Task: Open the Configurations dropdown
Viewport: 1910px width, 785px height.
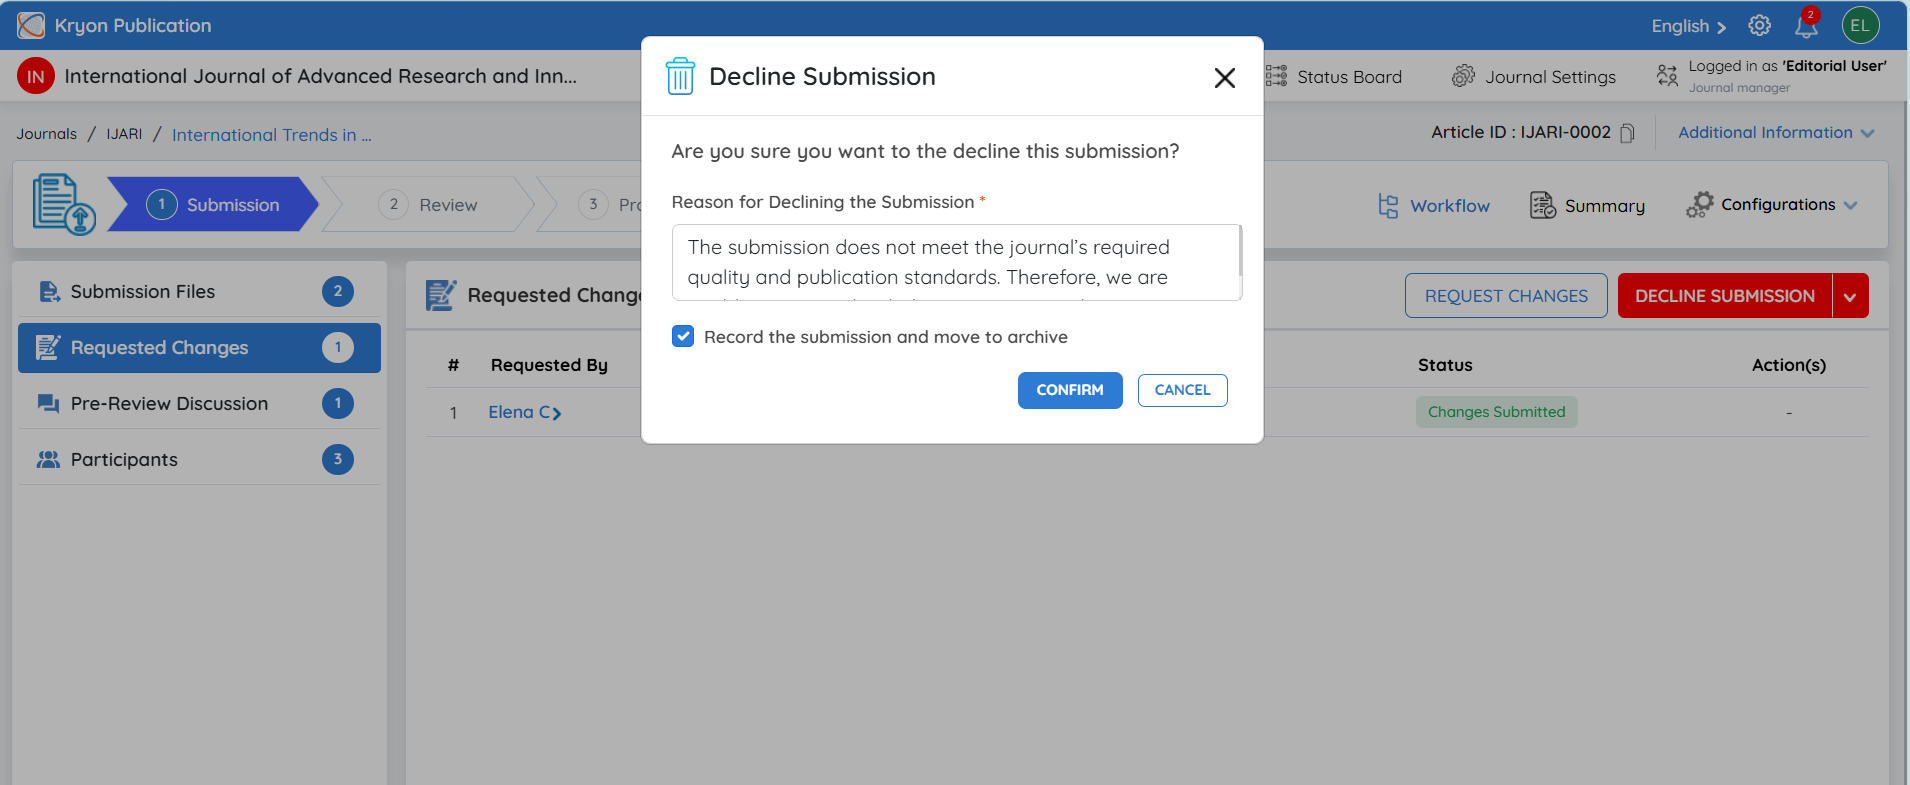Action: click(1788, 204)
